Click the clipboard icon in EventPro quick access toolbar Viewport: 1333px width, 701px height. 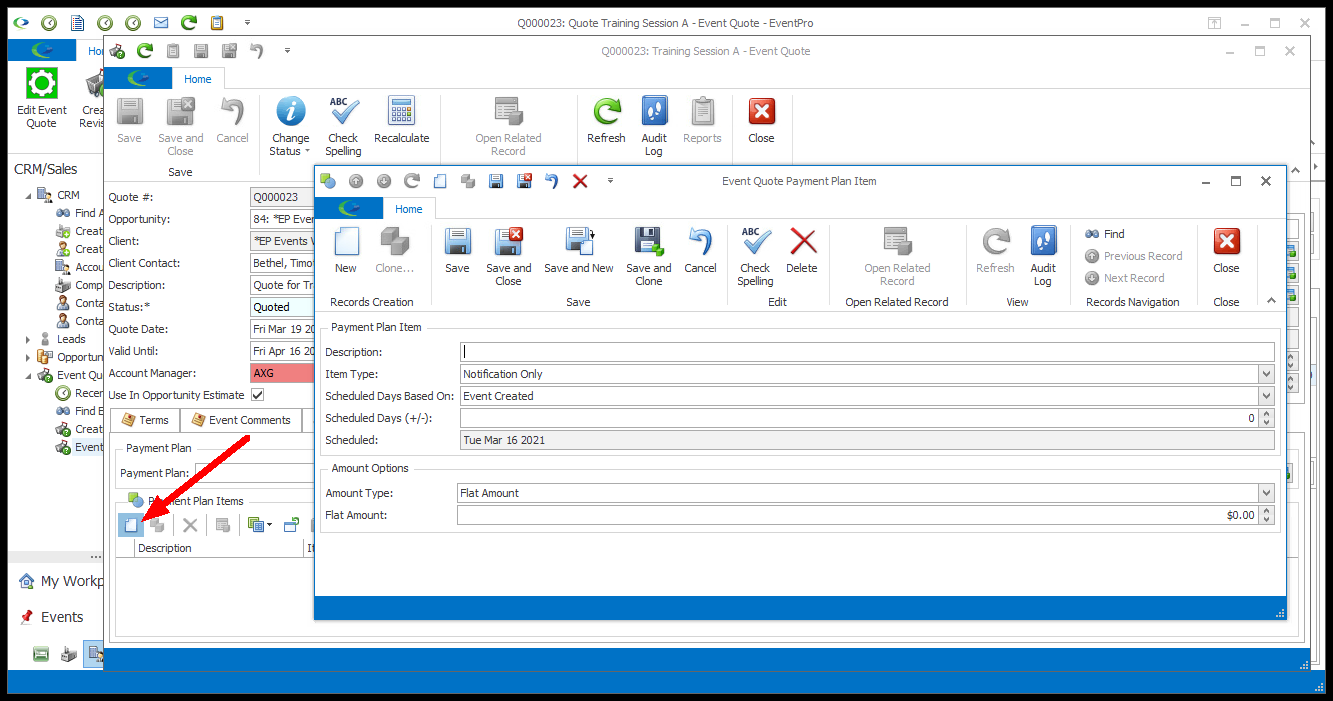click(x=217, y=22)
